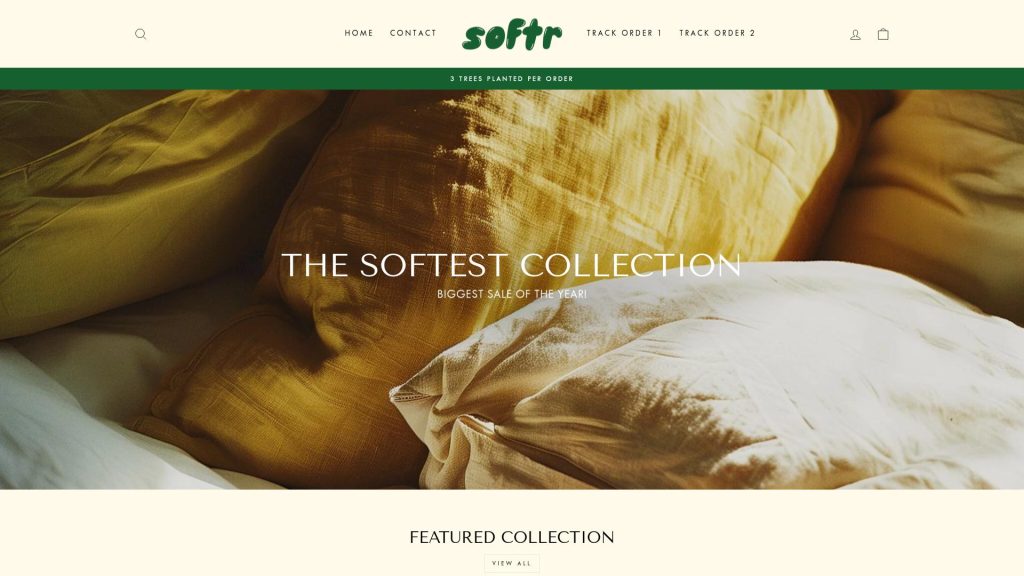Select Track Order 2 in navigation
1024x576 pixels.
click(717, 33)
